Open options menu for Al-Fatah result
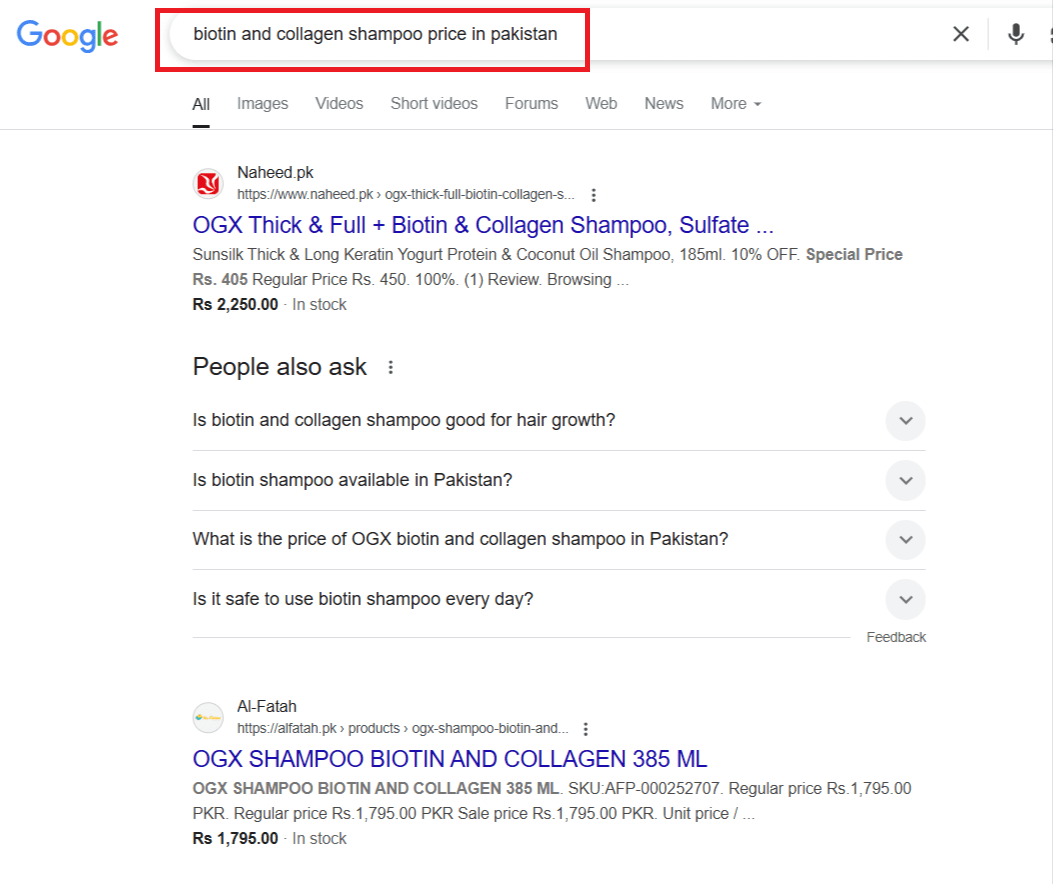 [586, 729]
